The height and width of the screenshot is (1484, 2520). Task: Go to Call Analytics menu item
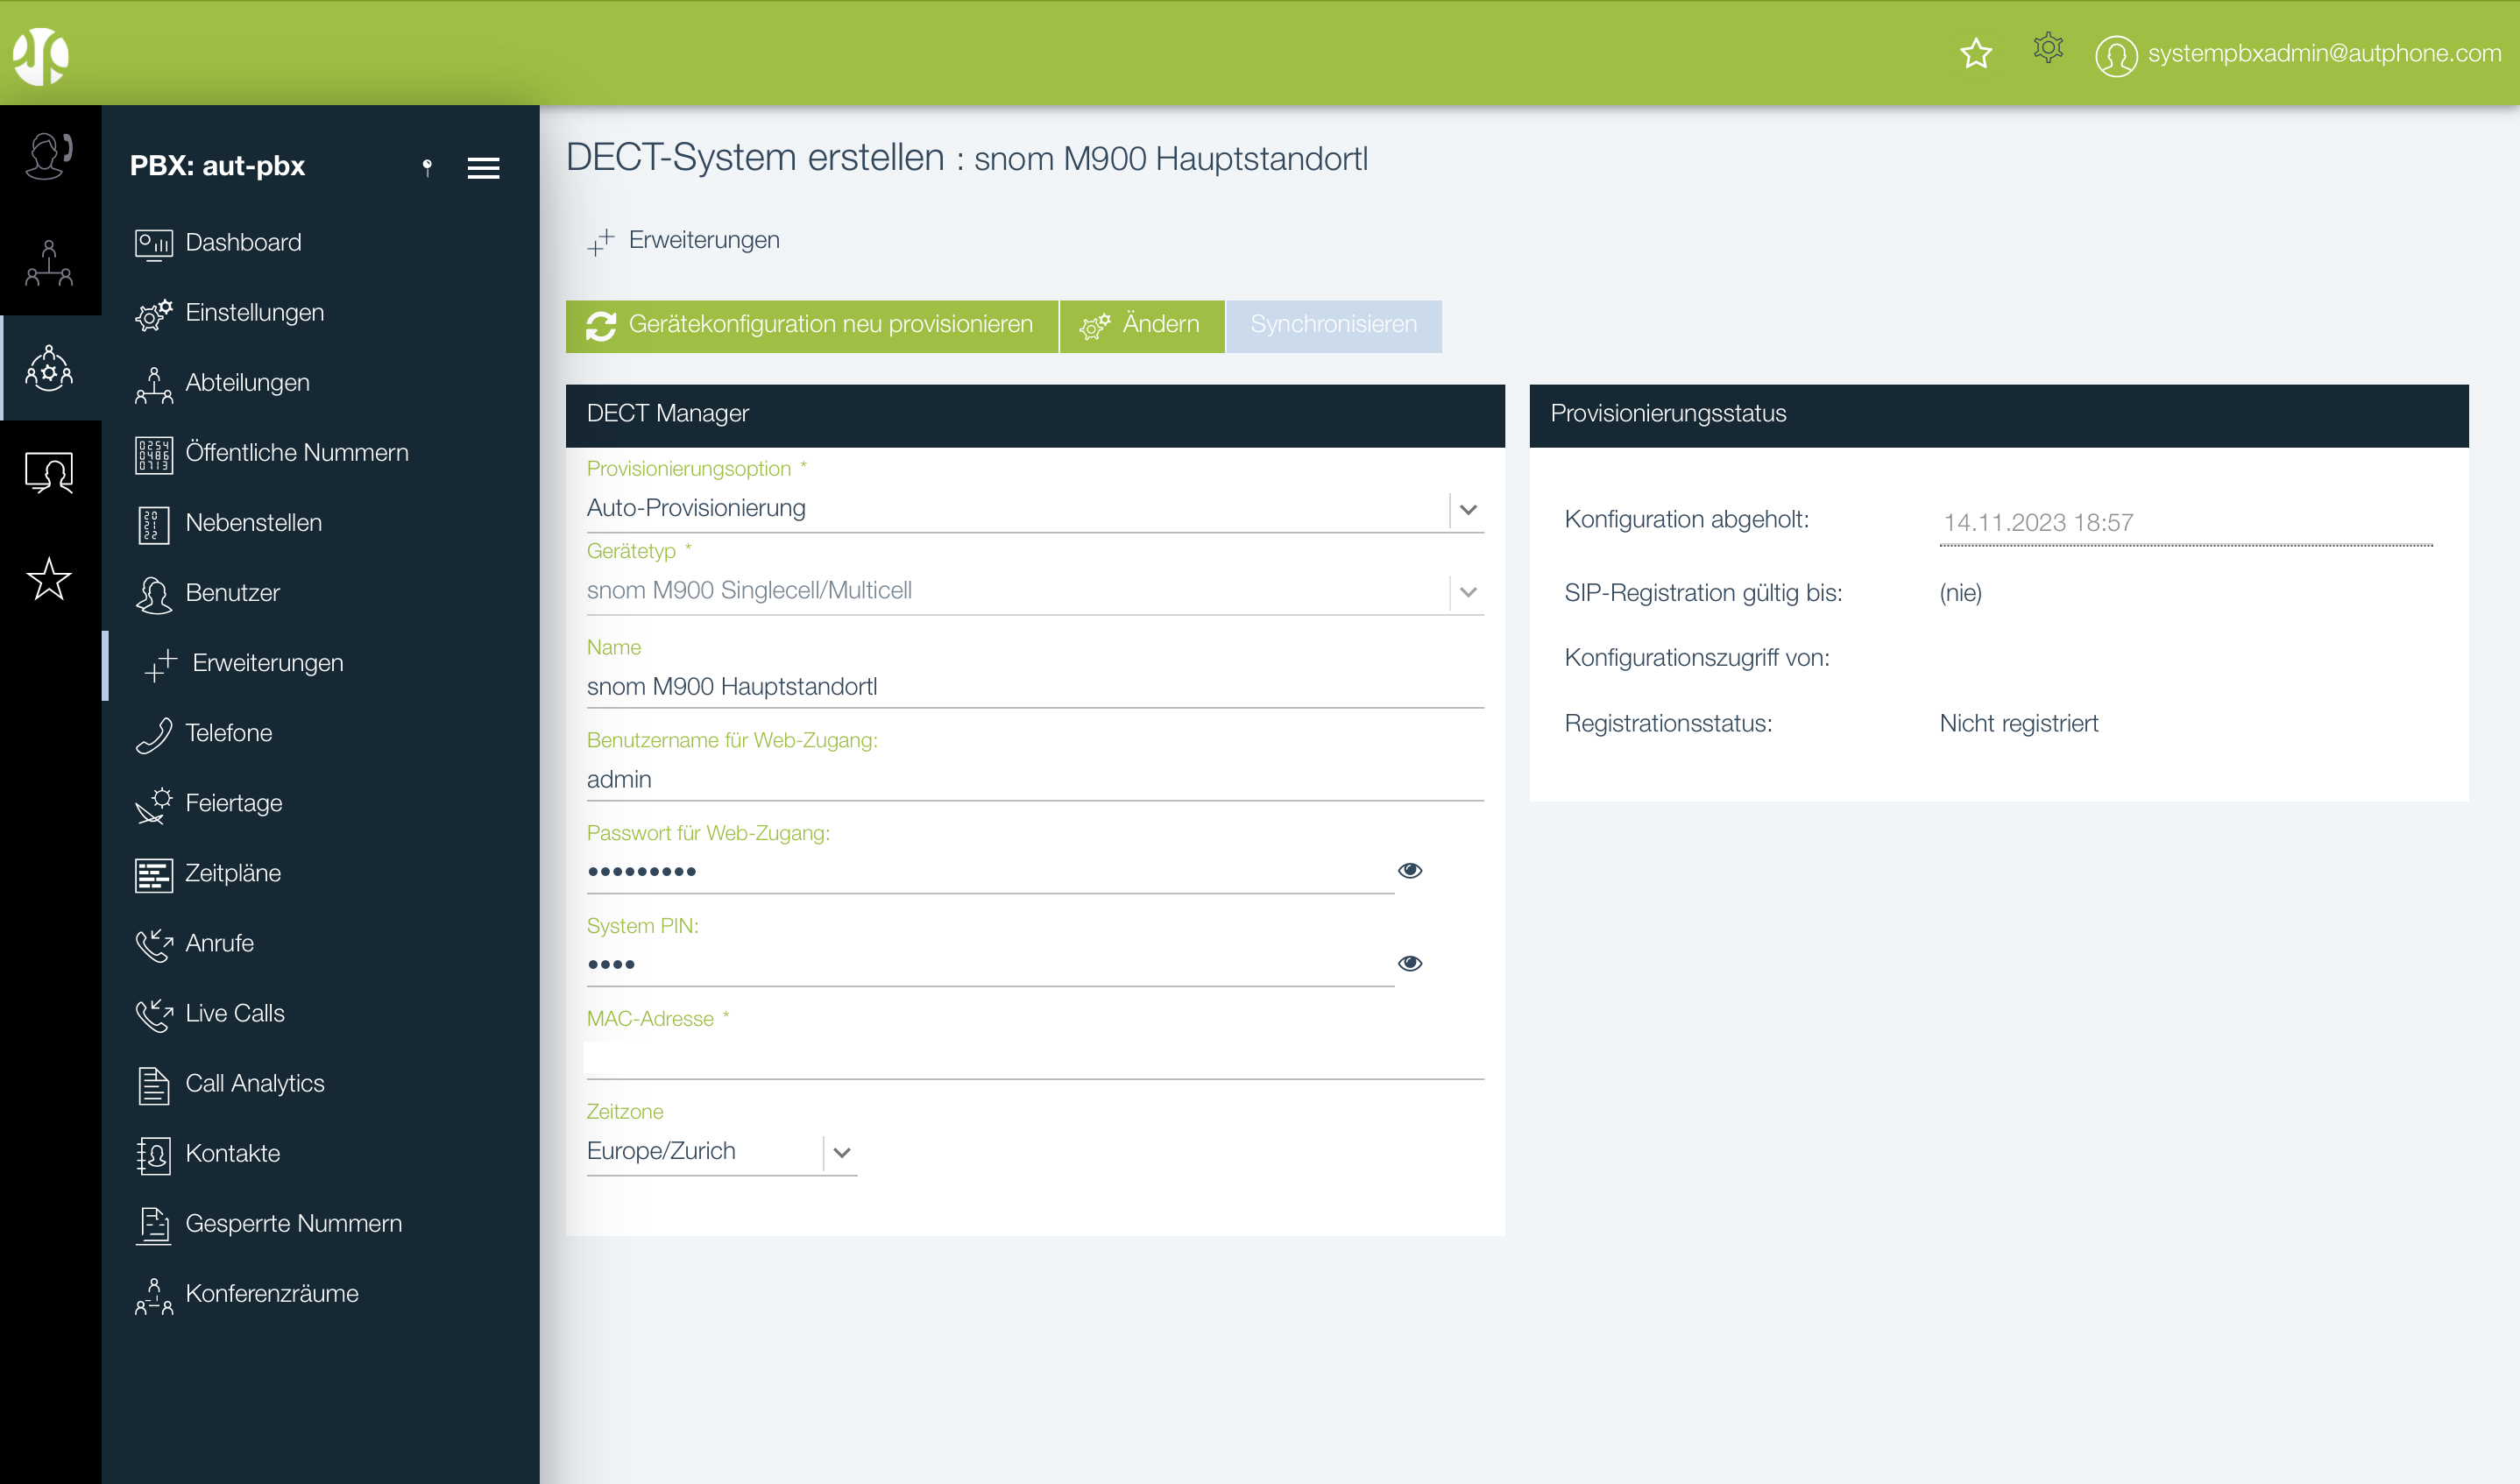pyautogui.click(x=254, y=1083)
